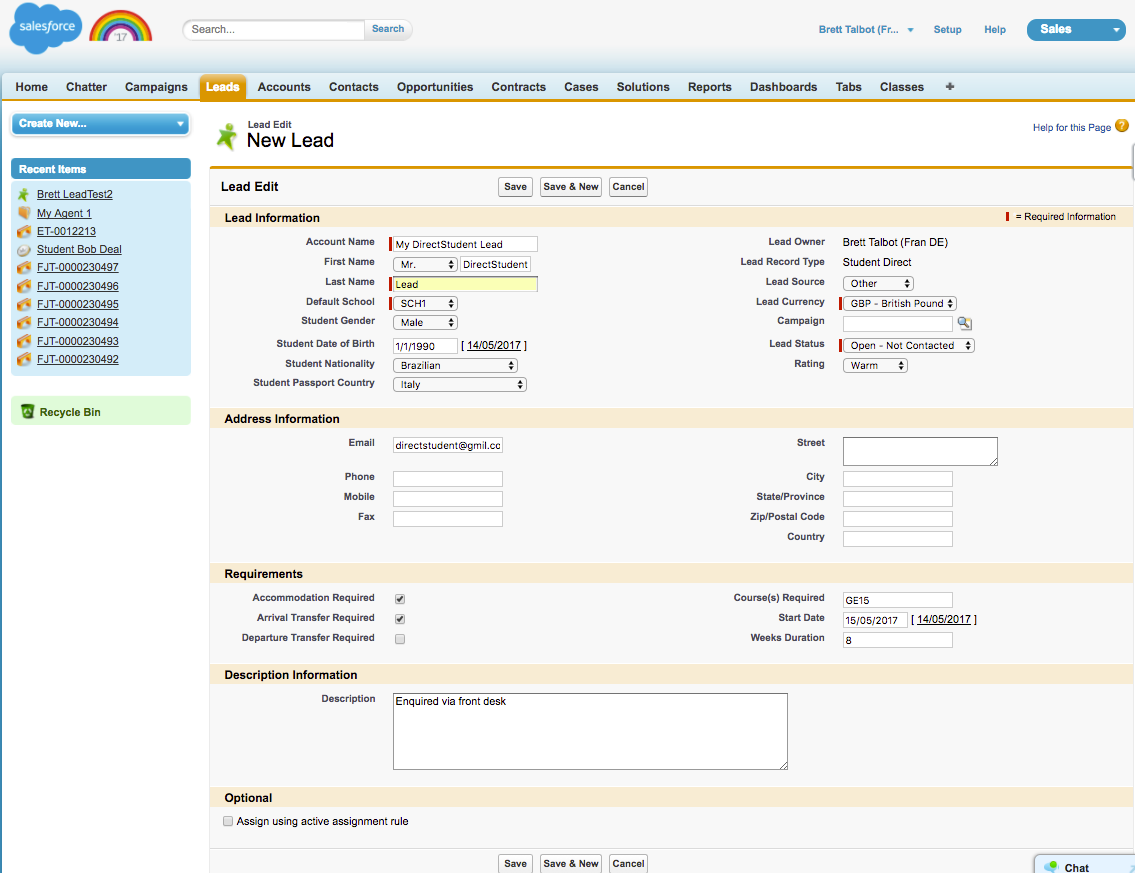Focus the Weeks Duration field
The width and height of the screenshot is (1135, 873).
pos(897,640)
